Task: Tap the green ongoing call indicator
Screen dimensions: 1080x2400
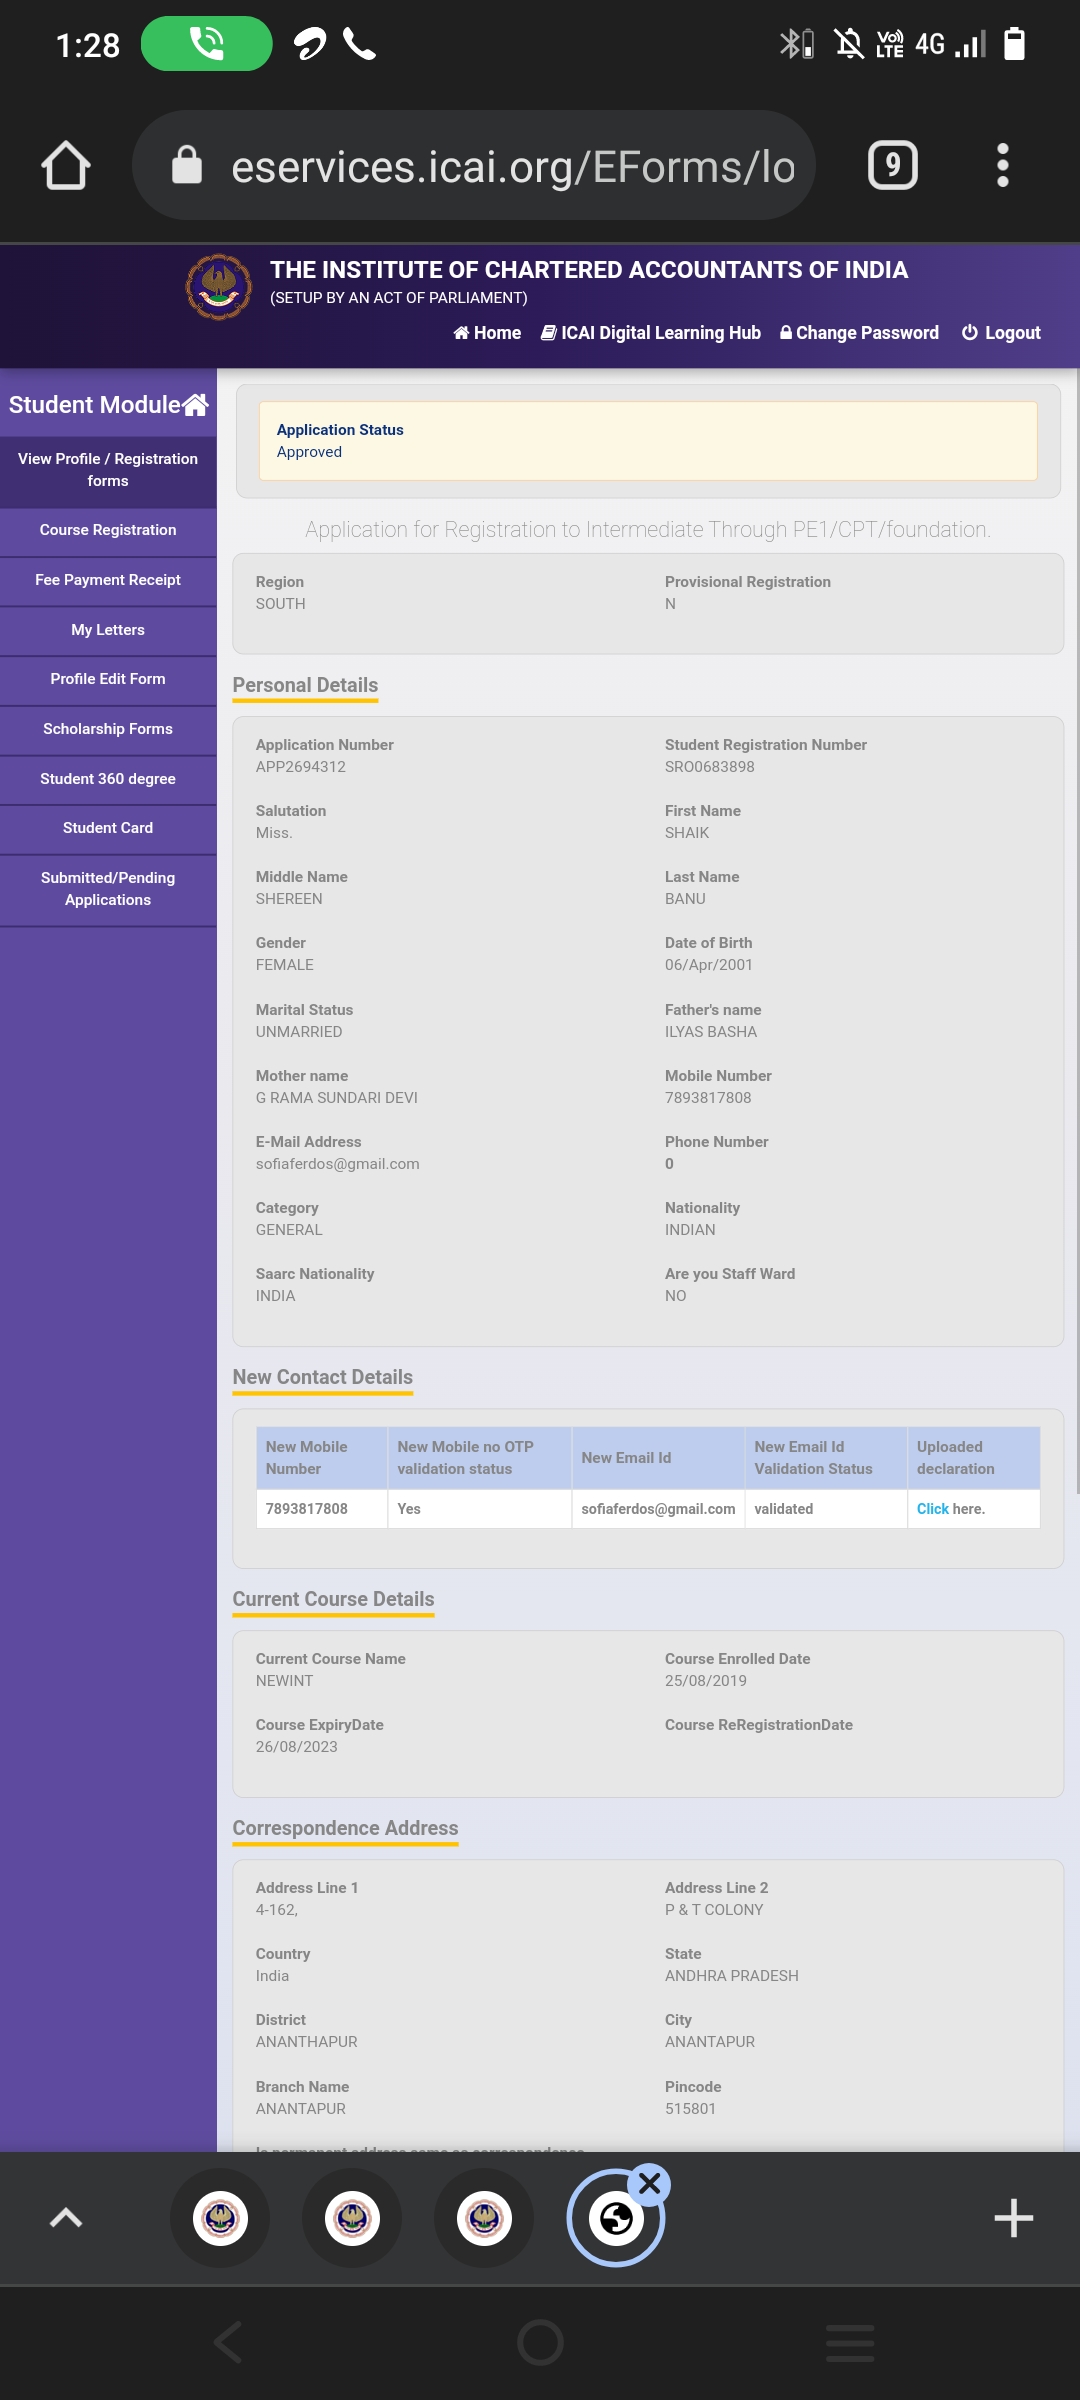Action: (207, 44)
